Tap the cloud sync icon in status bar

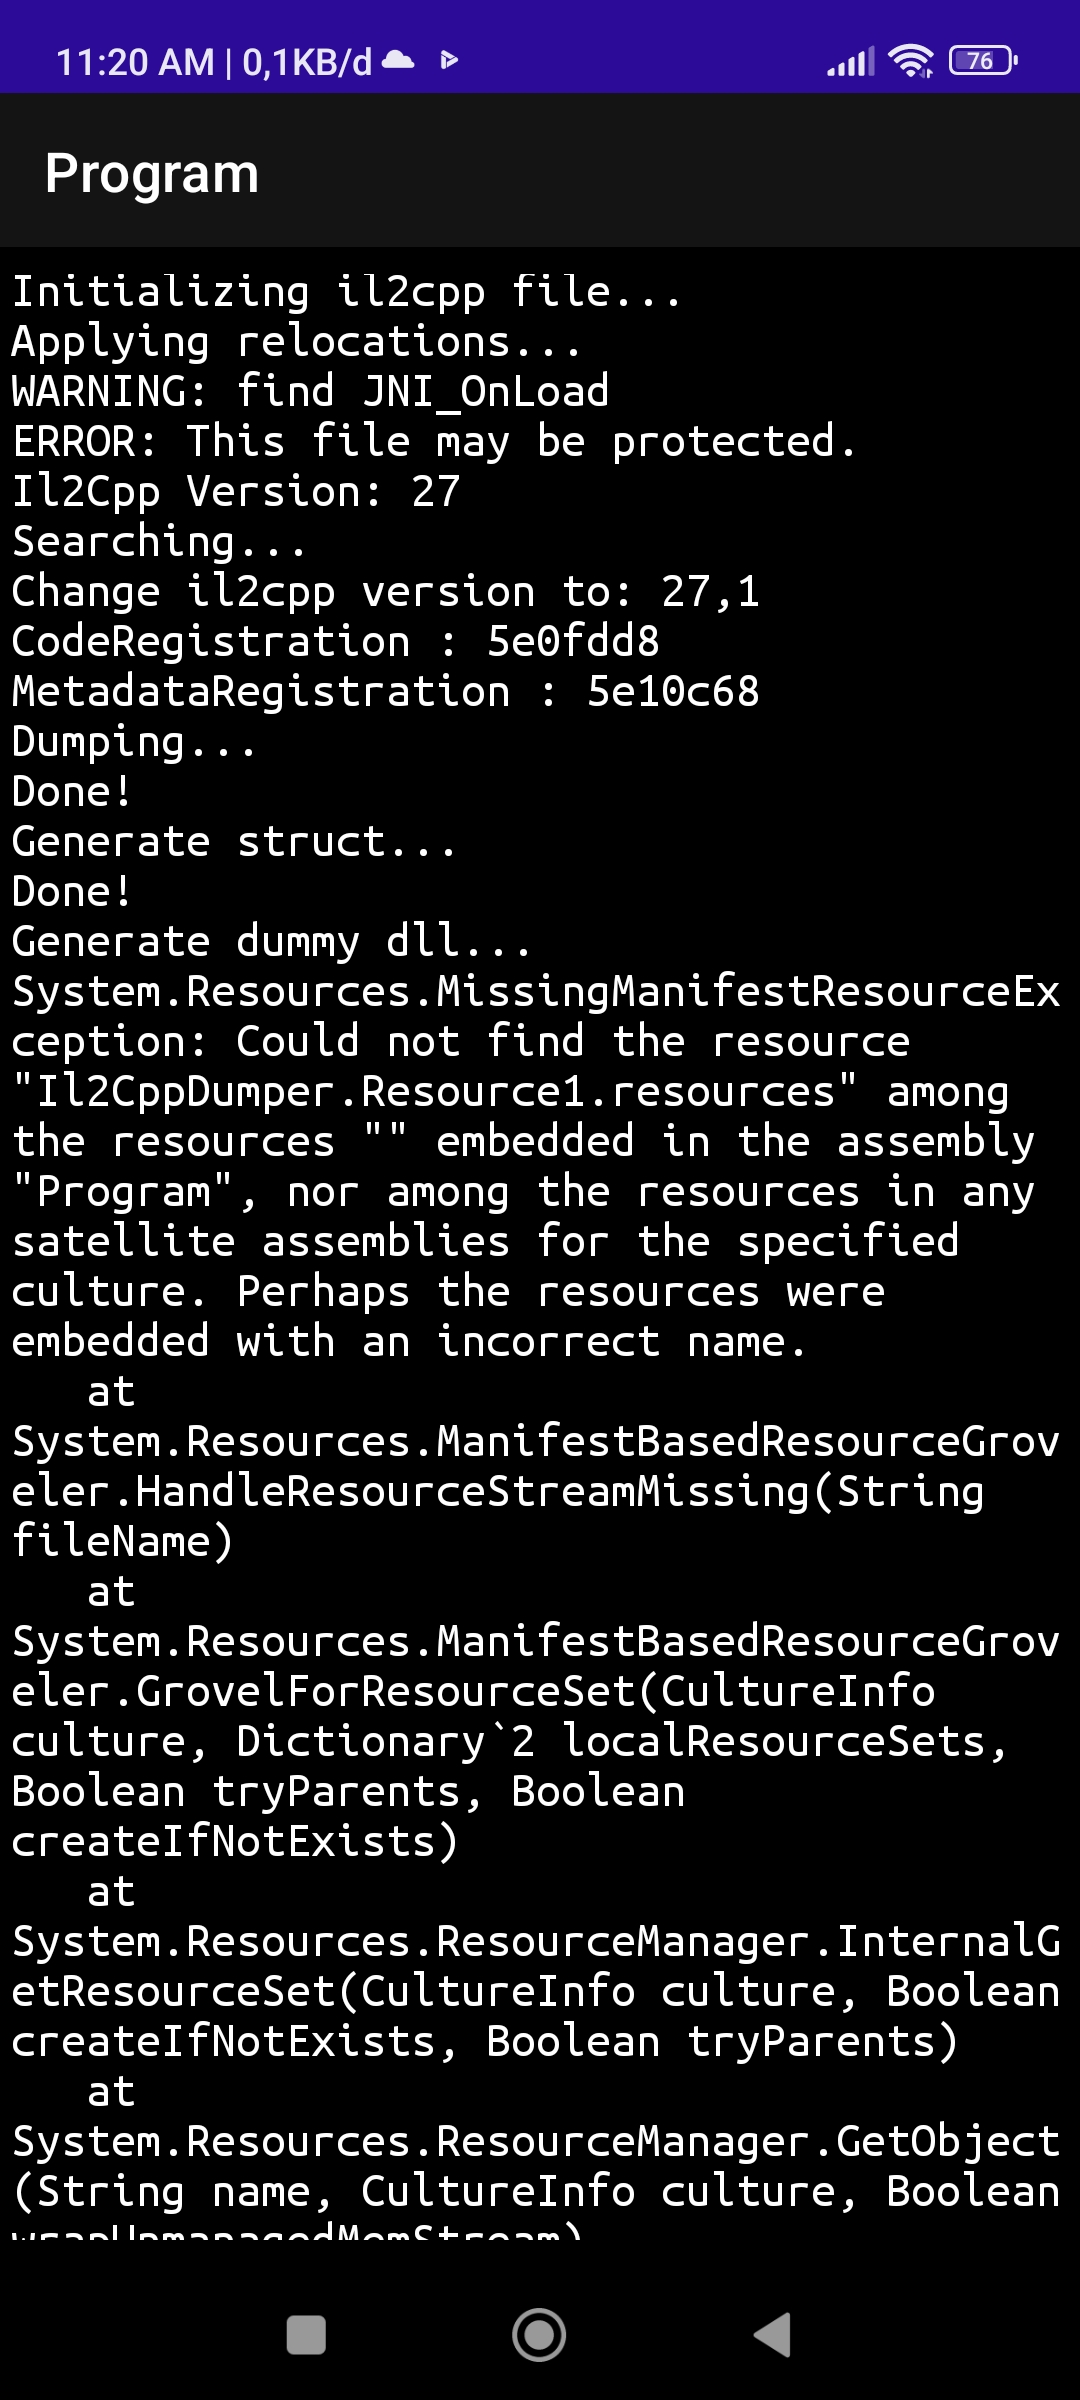point(397,60)
